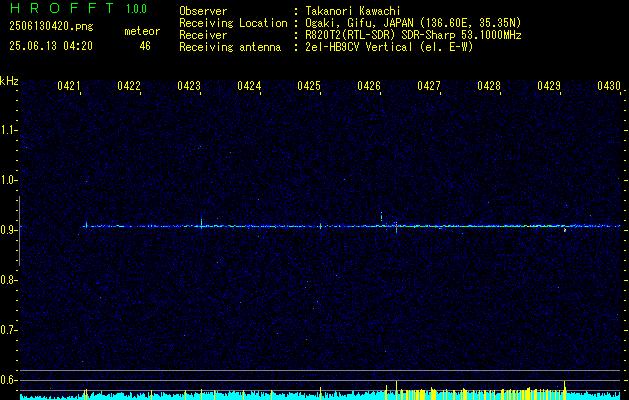This screenshot has width=629, height=400.
Task: Click the HROFFT title text
Action: coord(62,8)
